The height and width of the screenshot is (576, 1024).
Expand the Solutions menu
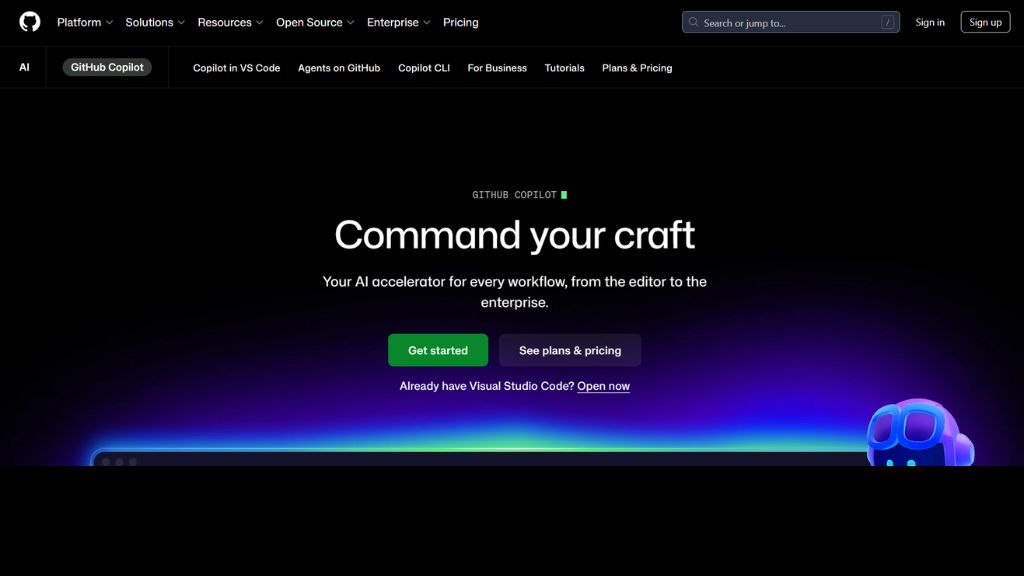click(155, 22)
